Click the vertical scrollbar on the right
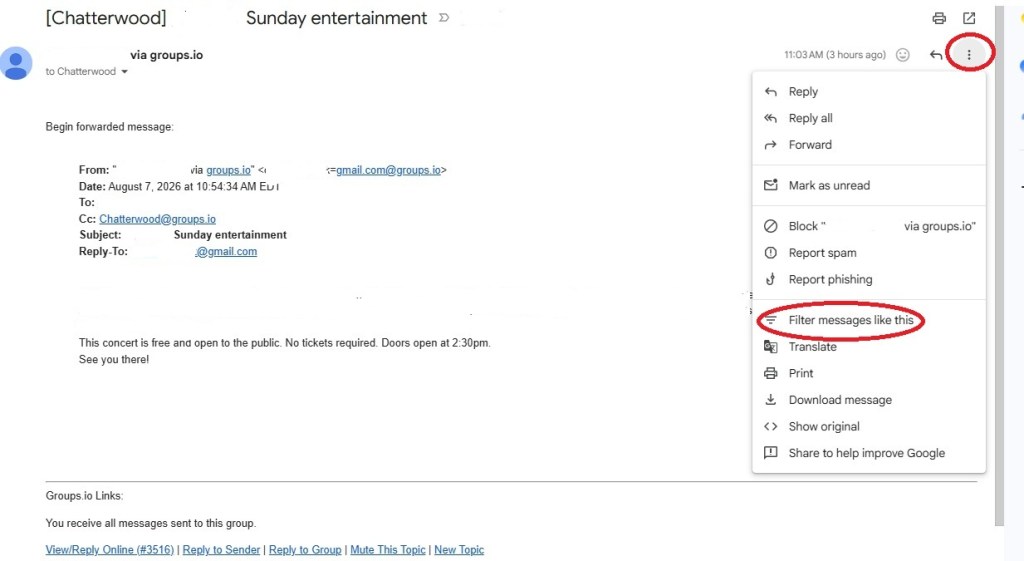The image size is (1024, 561). coord(999,264)
